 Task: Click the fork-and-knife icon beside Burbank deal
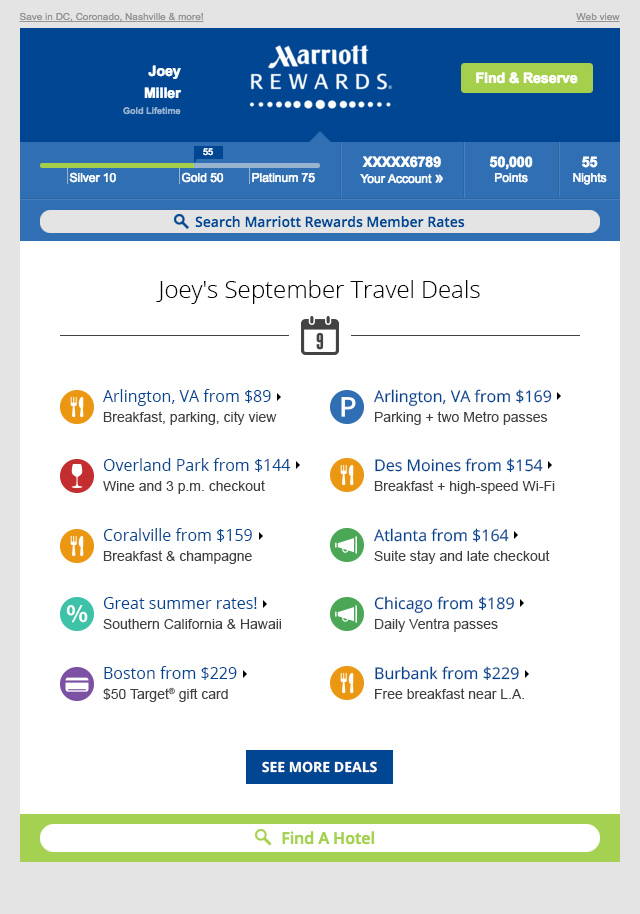[347, 684]
